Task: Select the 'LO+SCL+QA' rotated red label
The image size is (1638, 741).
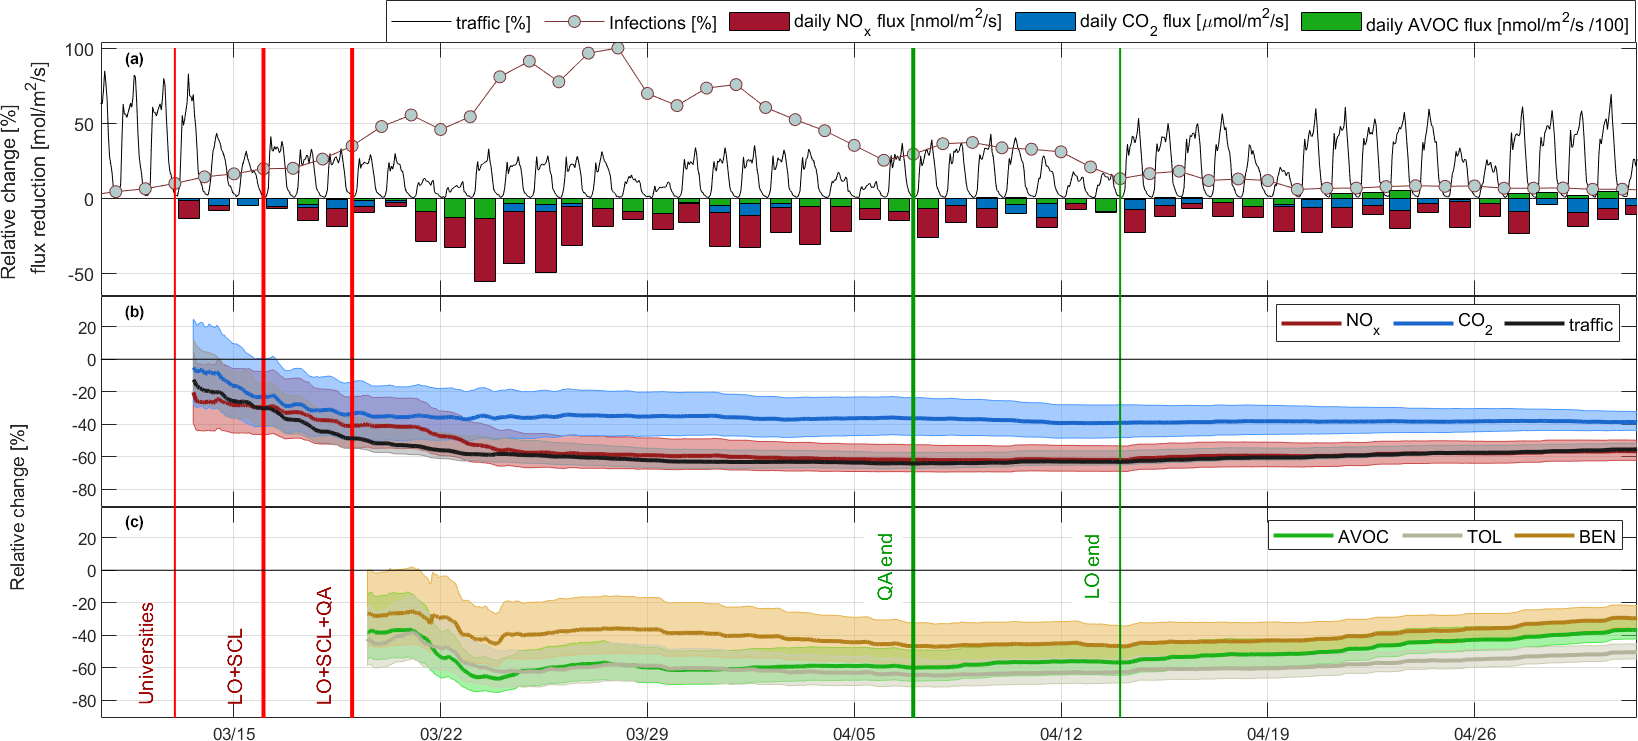Action: [x=324, y=646]
